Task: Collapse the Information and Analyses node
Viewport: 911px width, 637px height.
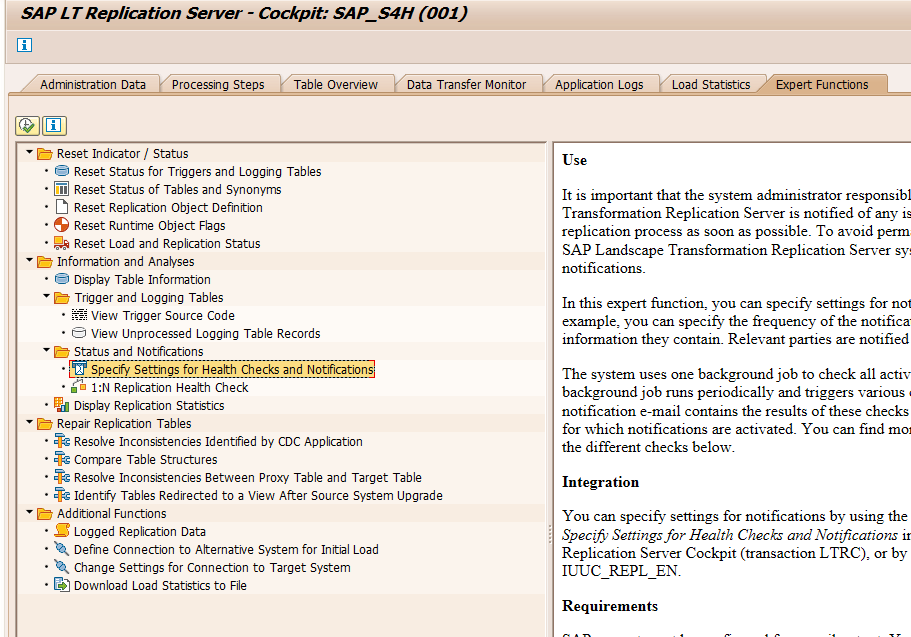Action: pyautogui.click(x=29, y=260)
